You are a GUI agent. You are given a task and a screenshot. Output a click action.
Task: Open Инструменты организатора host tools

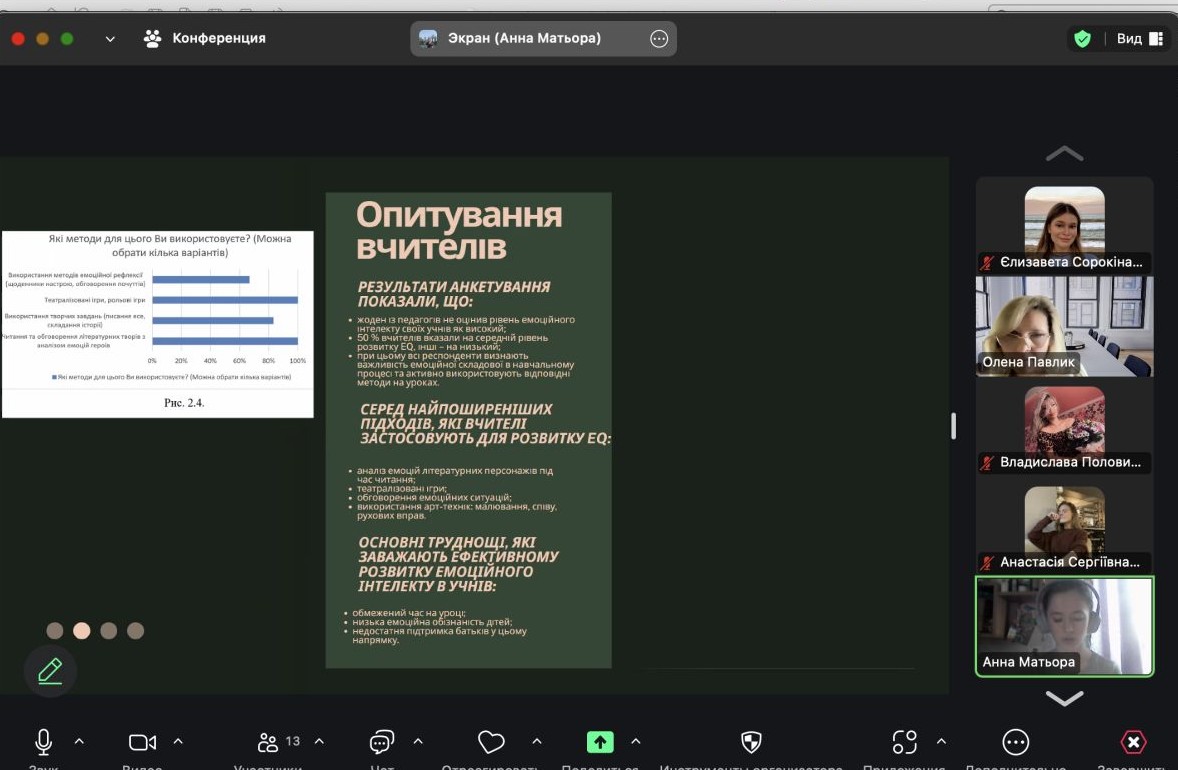click(x=751, y=741)
